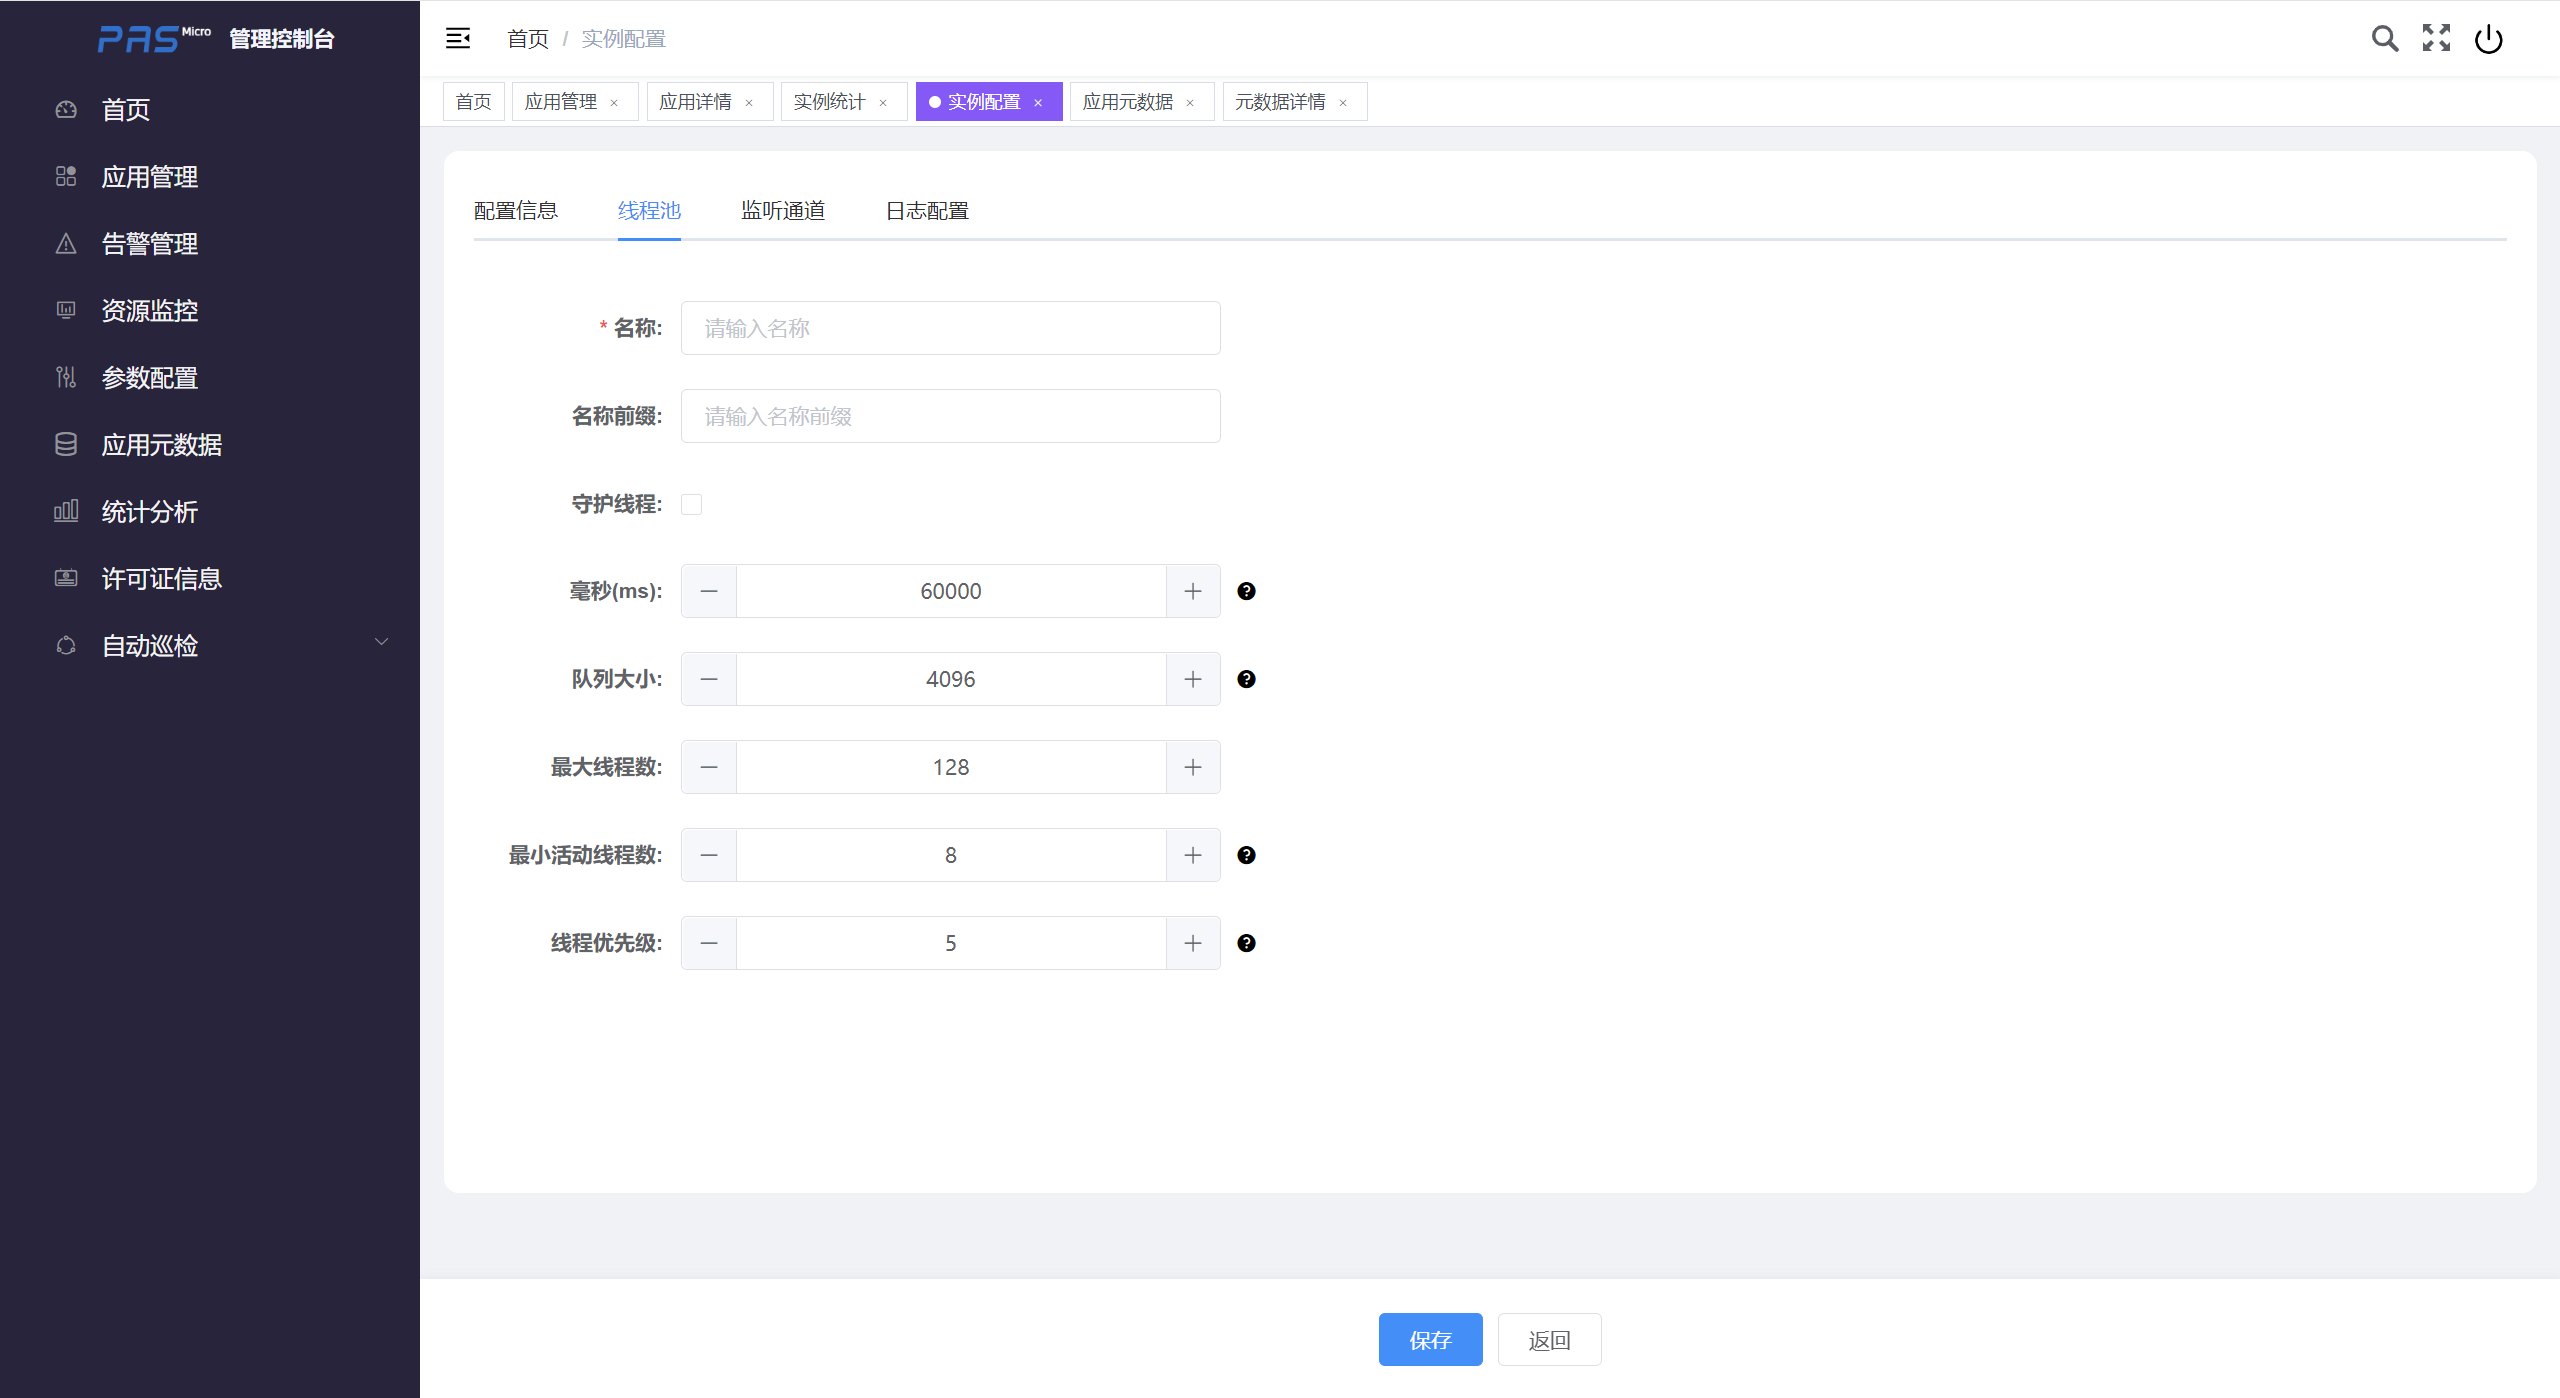This screenshot has height=1398, width=2560.
Task: Expand the 自动巡检 submenu
Action: tap(380, 642)
